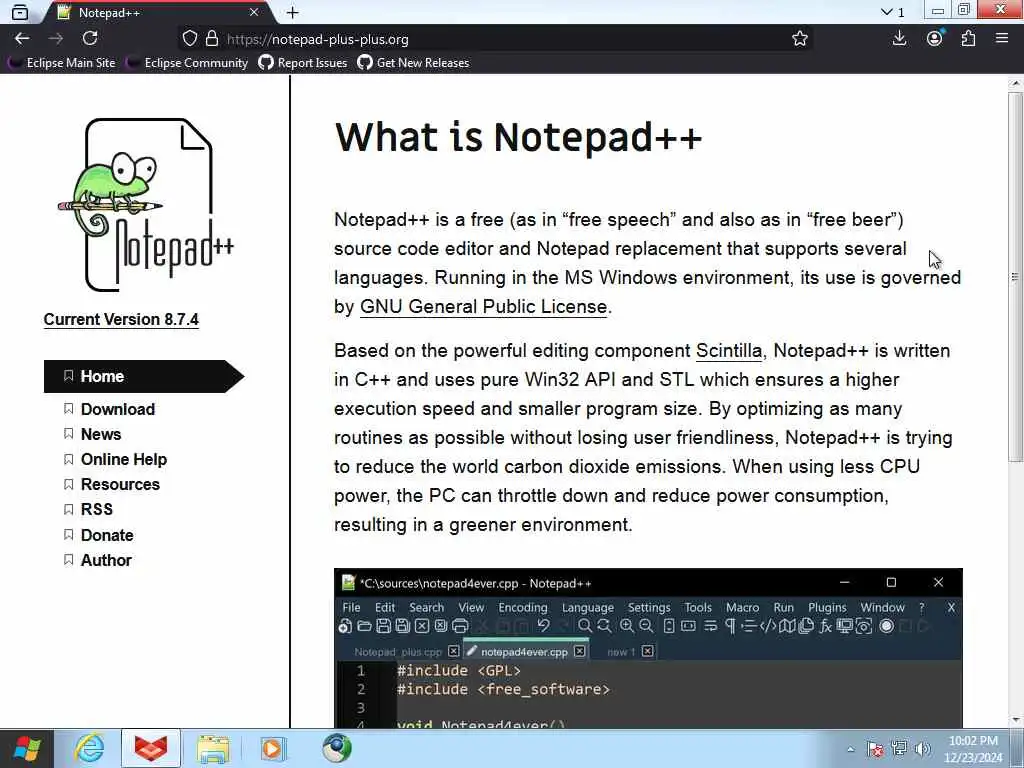Viewport: 1024px width, 768px height.
Task: Open the extensions puzzle icon
Action: tap(968, 39)
